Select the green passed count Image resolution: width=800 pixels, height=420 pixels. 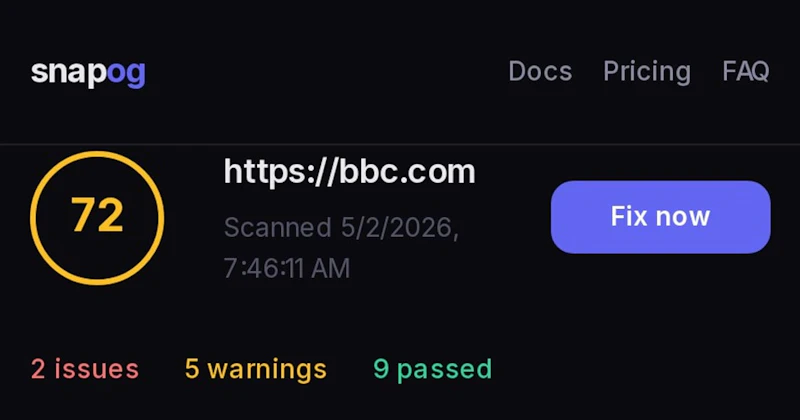pos(381,368)
